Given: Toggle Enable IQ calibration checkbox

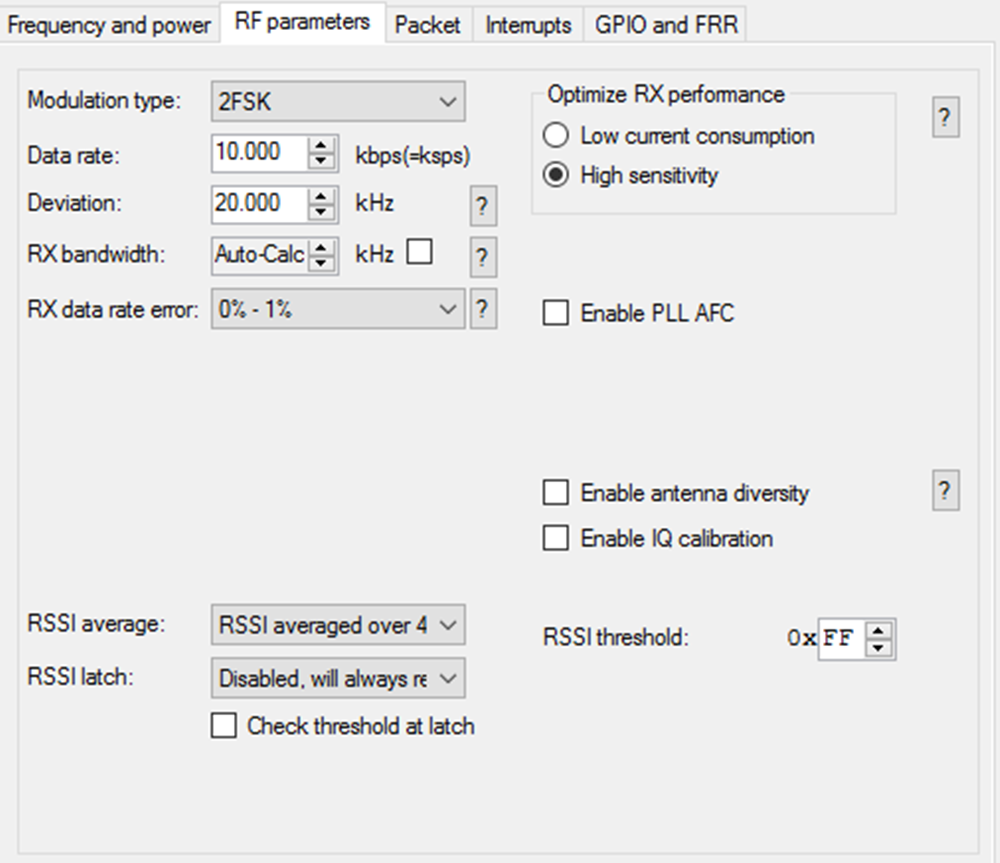Looking at the screenshot, I should tap(554, 538).
